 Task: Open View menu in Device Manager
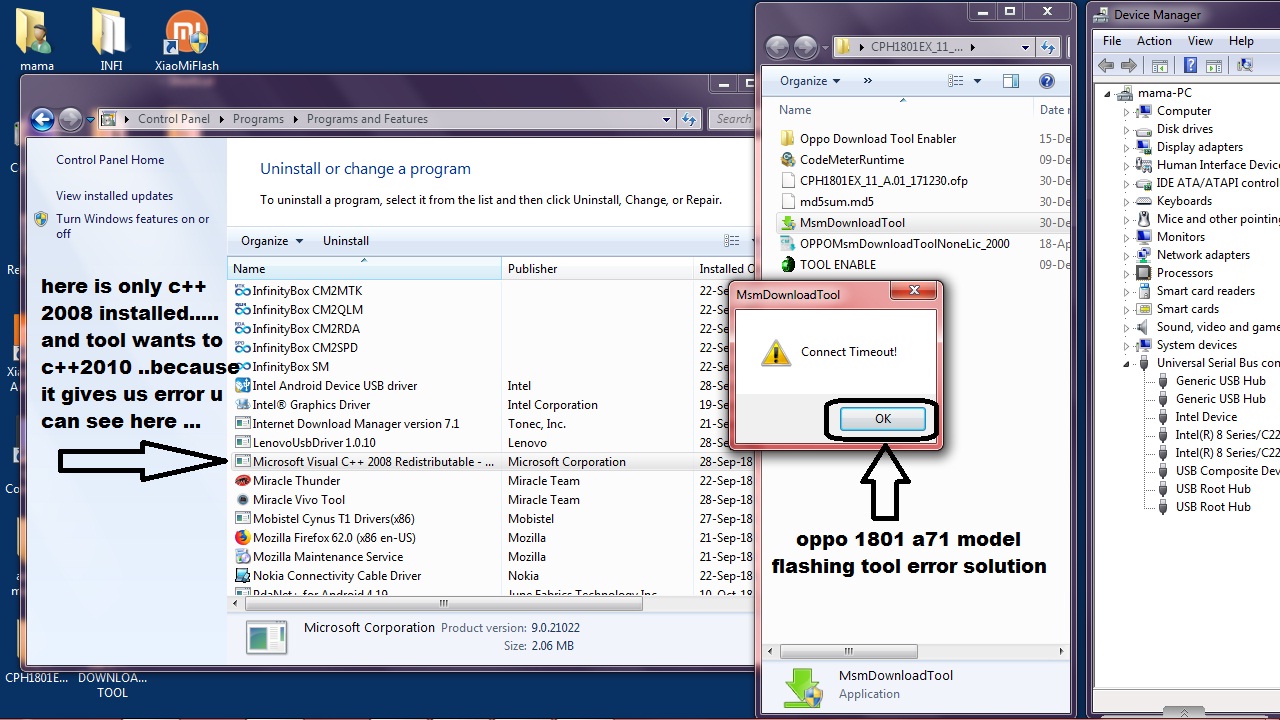click(x=1200, y=41)
